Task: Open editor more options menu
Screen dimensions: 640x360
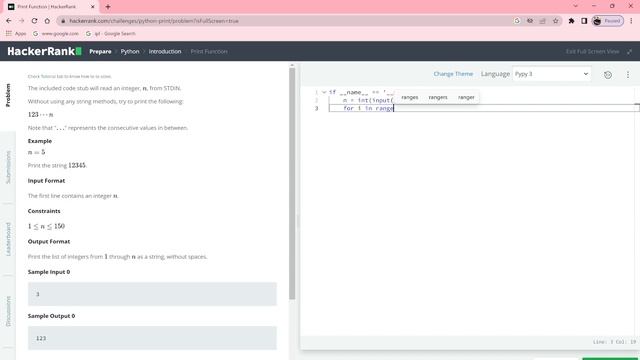Action: 628,74
